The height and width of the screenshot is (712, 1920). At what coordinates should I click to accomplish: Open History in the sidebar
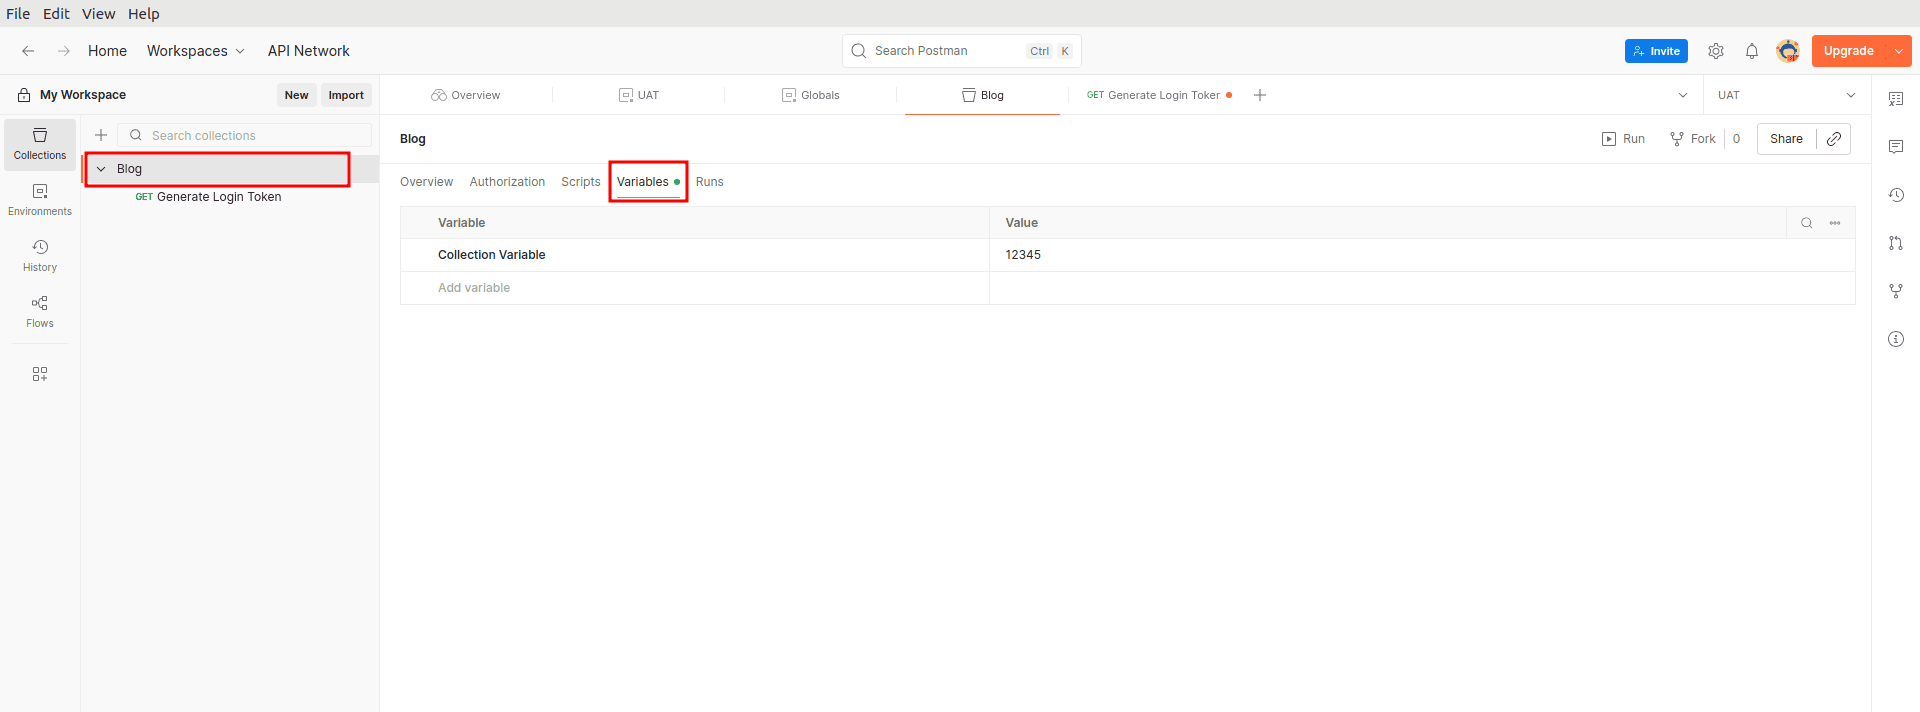click(40, 256)
